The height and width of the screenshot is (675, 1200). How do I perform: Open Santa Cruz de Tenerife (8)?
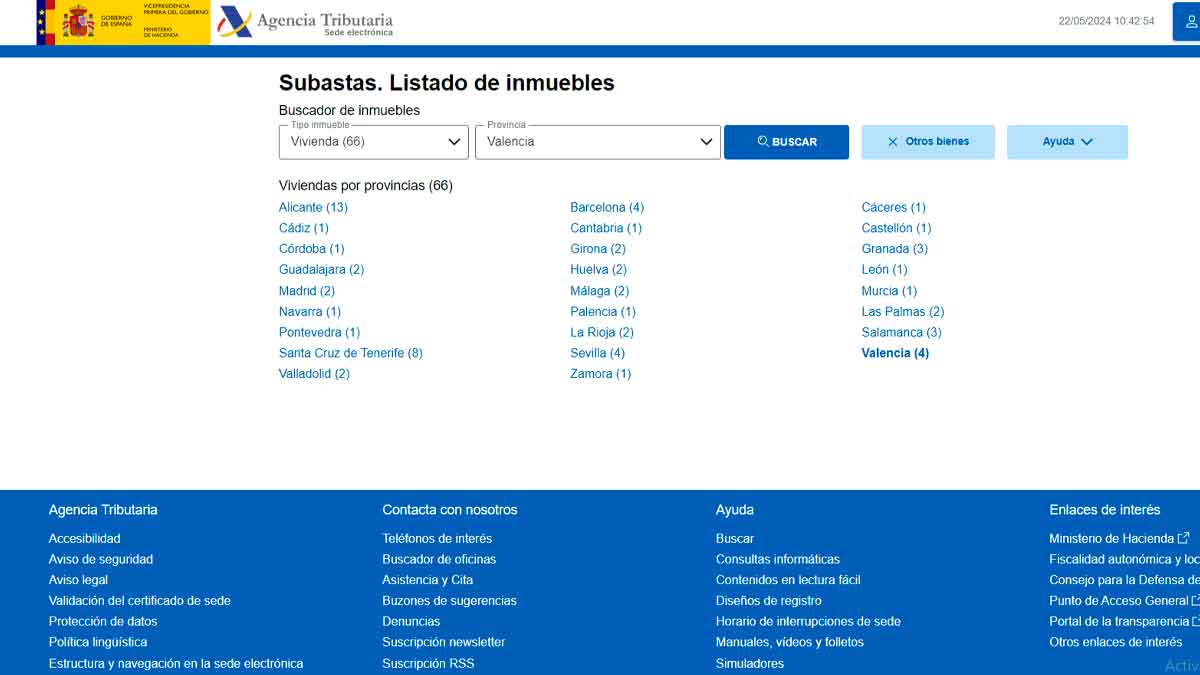350,353
